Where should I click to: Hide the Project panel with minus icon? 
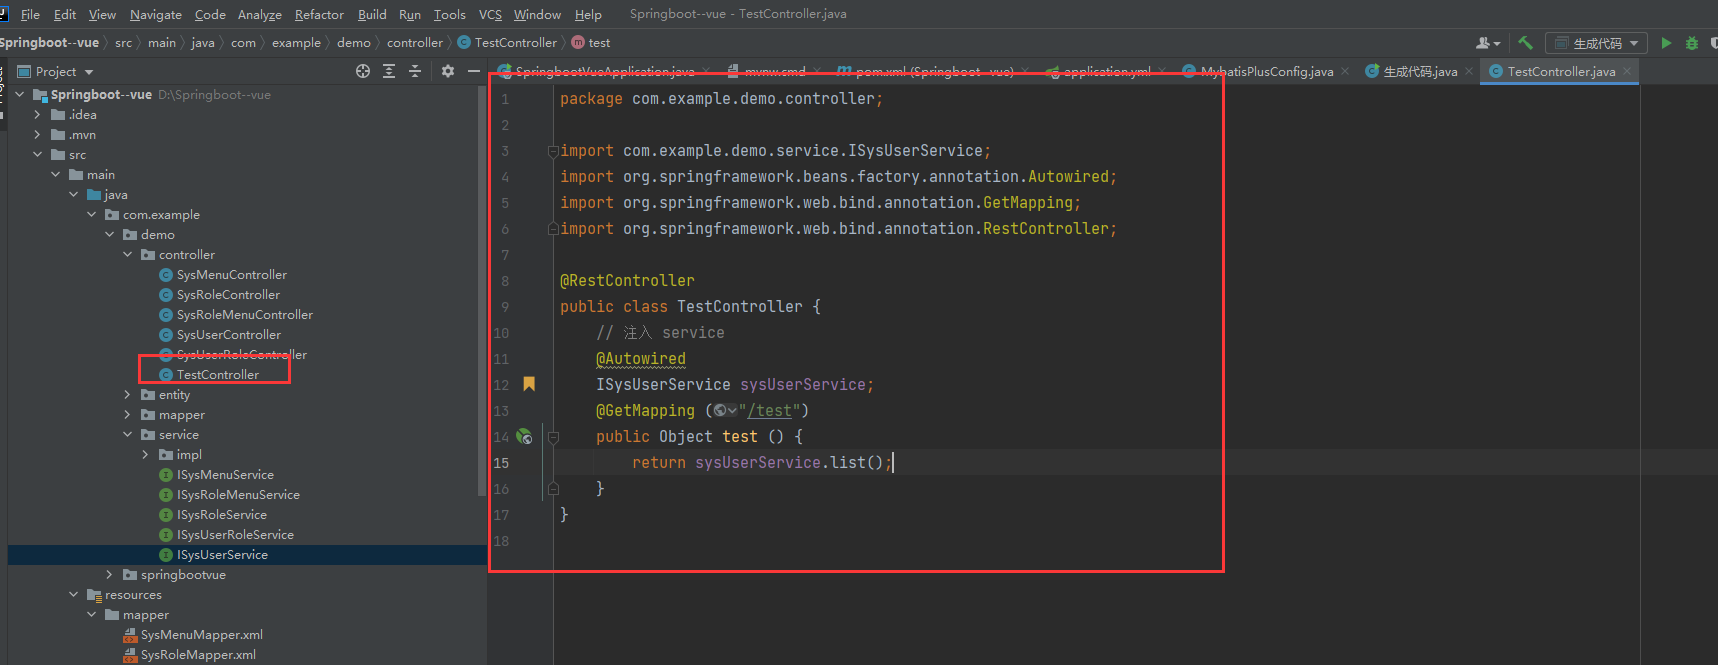[x=474, y=71]
